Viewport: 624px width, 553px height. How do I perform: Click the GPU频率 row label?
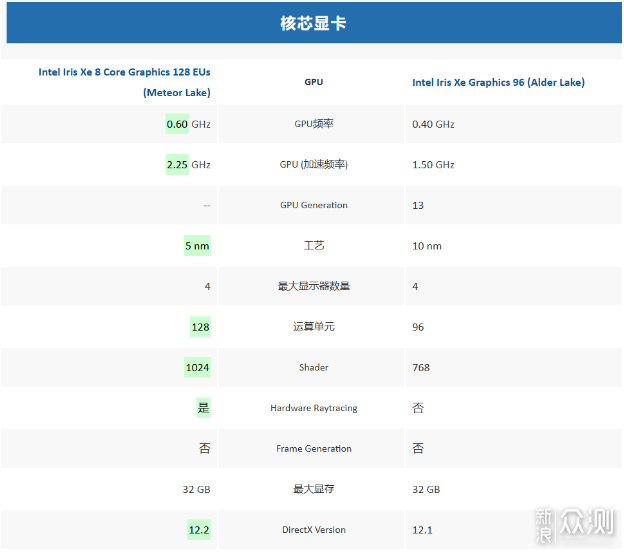314,124
